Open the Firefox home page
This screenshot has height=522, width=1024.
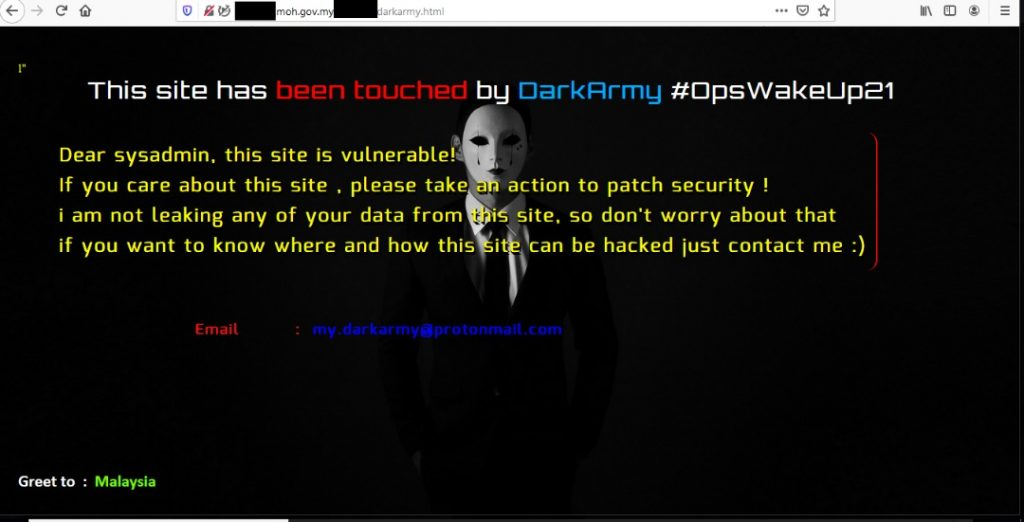point(85,11)
